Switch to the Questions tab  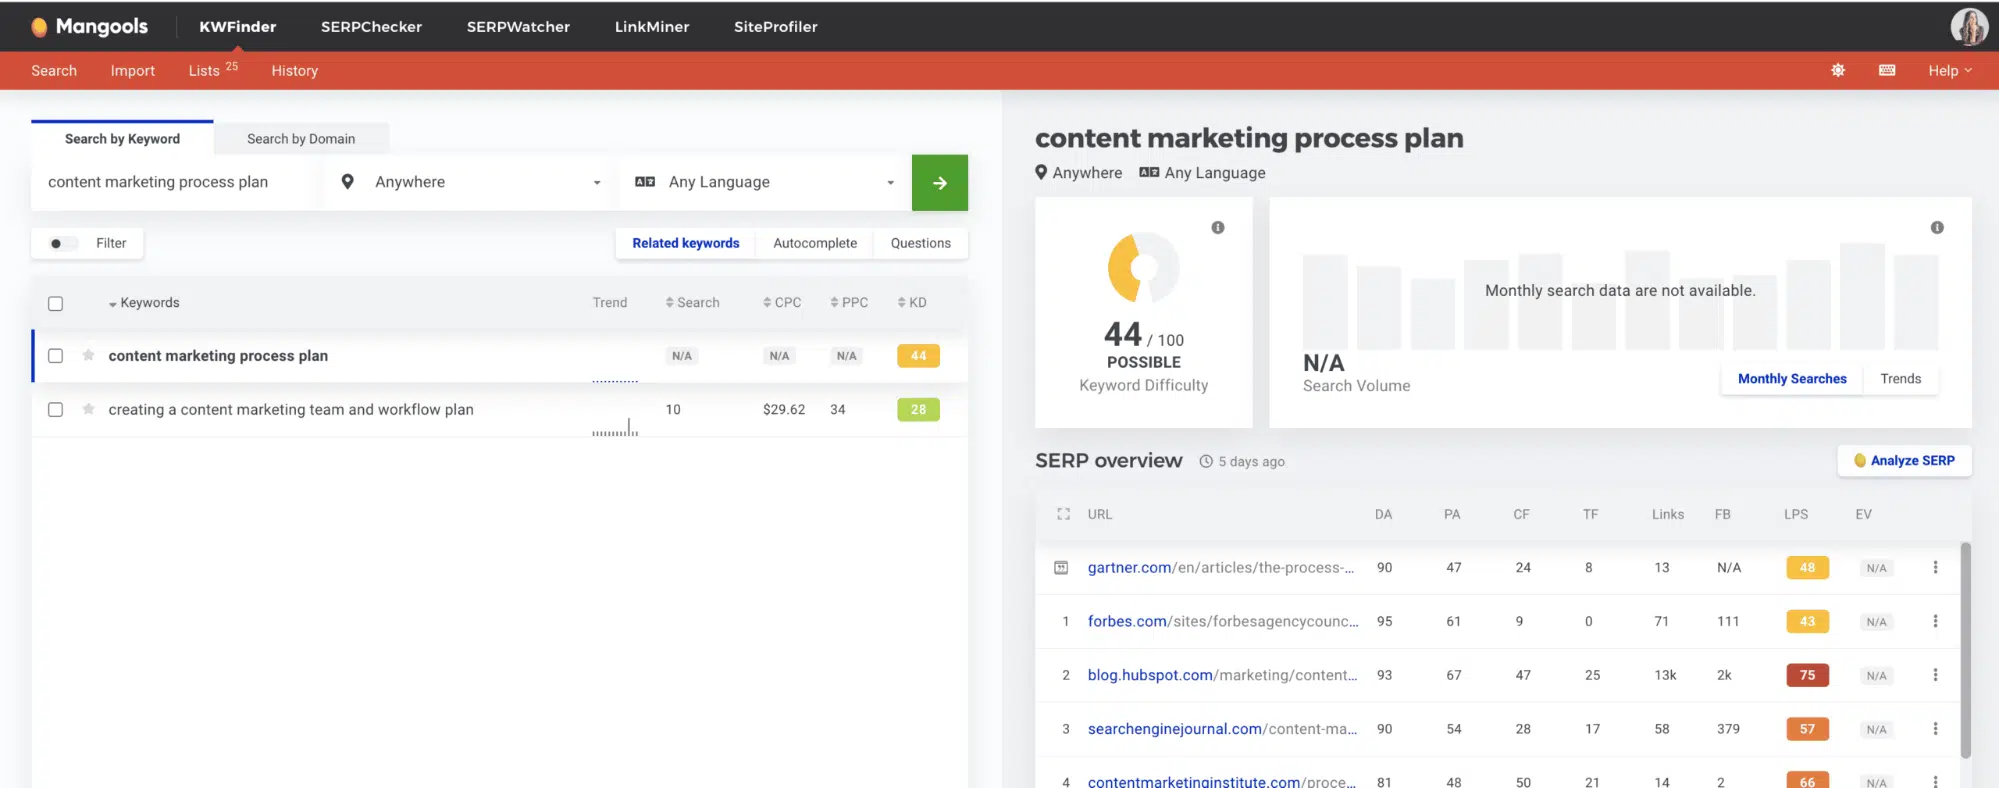coord(921,243)
